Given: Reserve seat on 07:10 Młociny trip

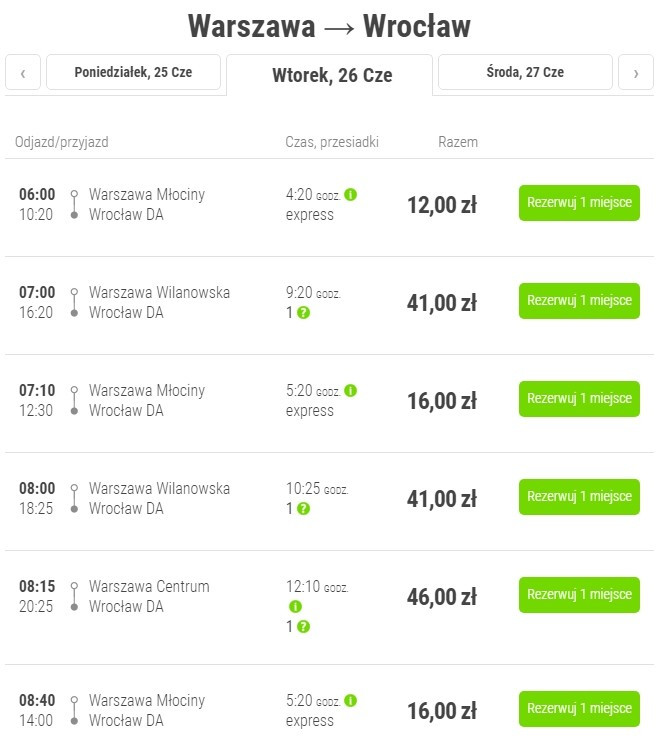Looking at the screenshot, I should [579, 399].
